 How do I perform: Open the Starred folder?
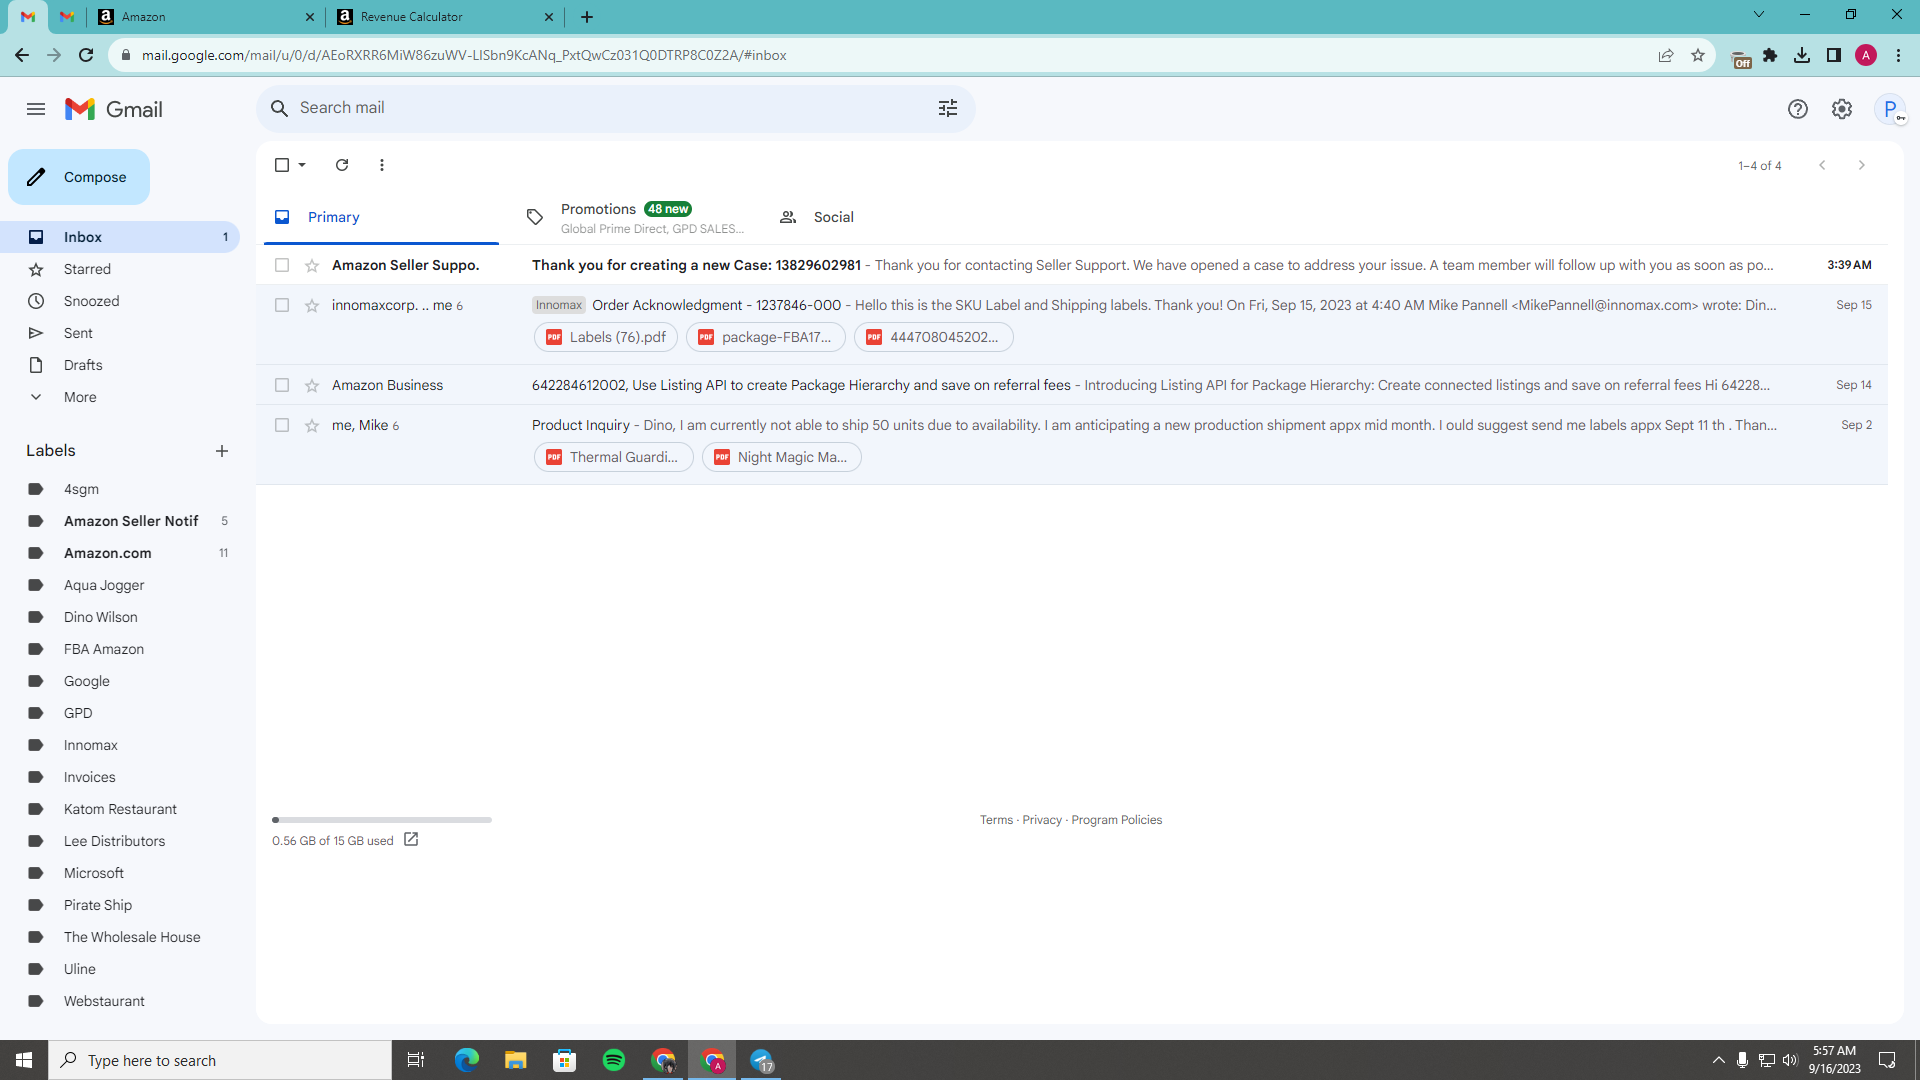tap(120, 269)
